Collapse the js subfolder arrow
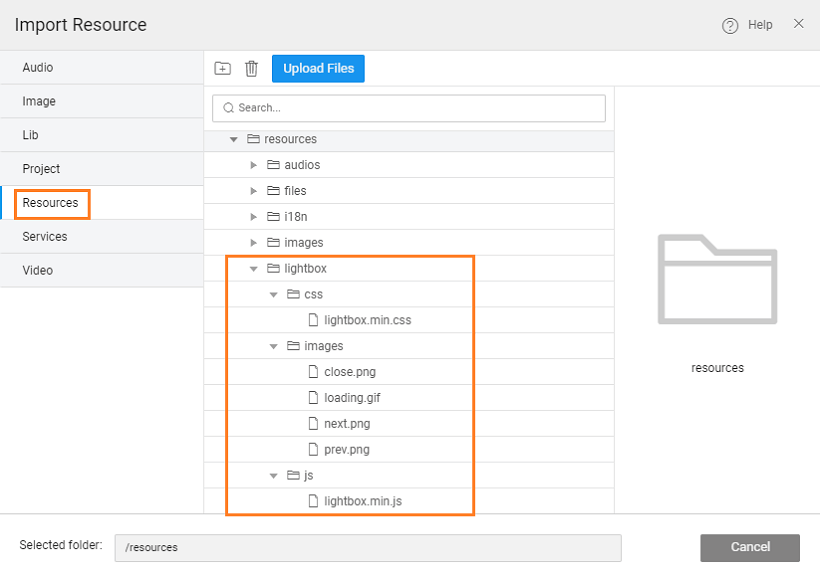 click(x=274, y=476)
